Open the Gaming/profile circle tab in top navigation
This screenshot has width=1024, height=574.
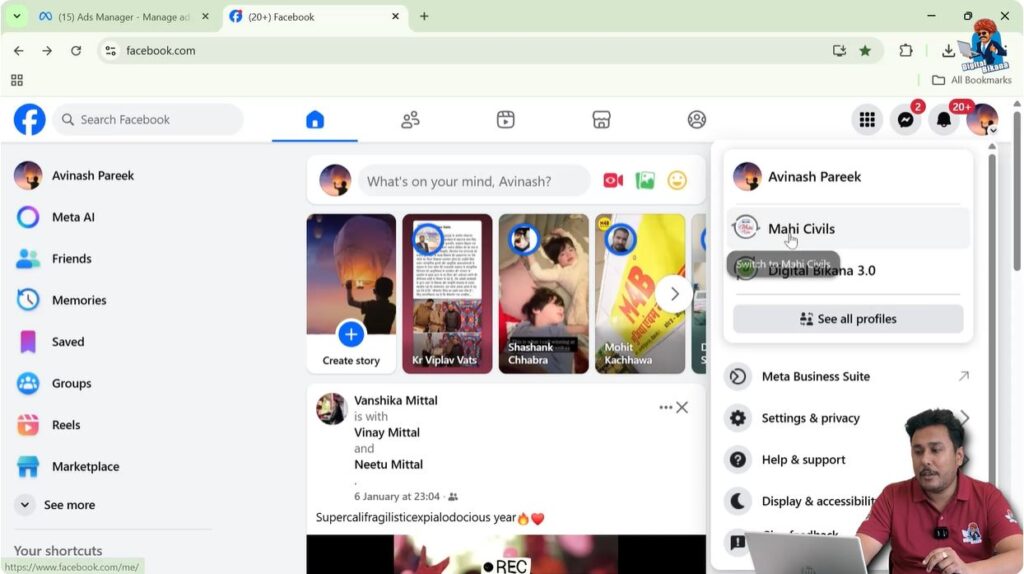696,120
